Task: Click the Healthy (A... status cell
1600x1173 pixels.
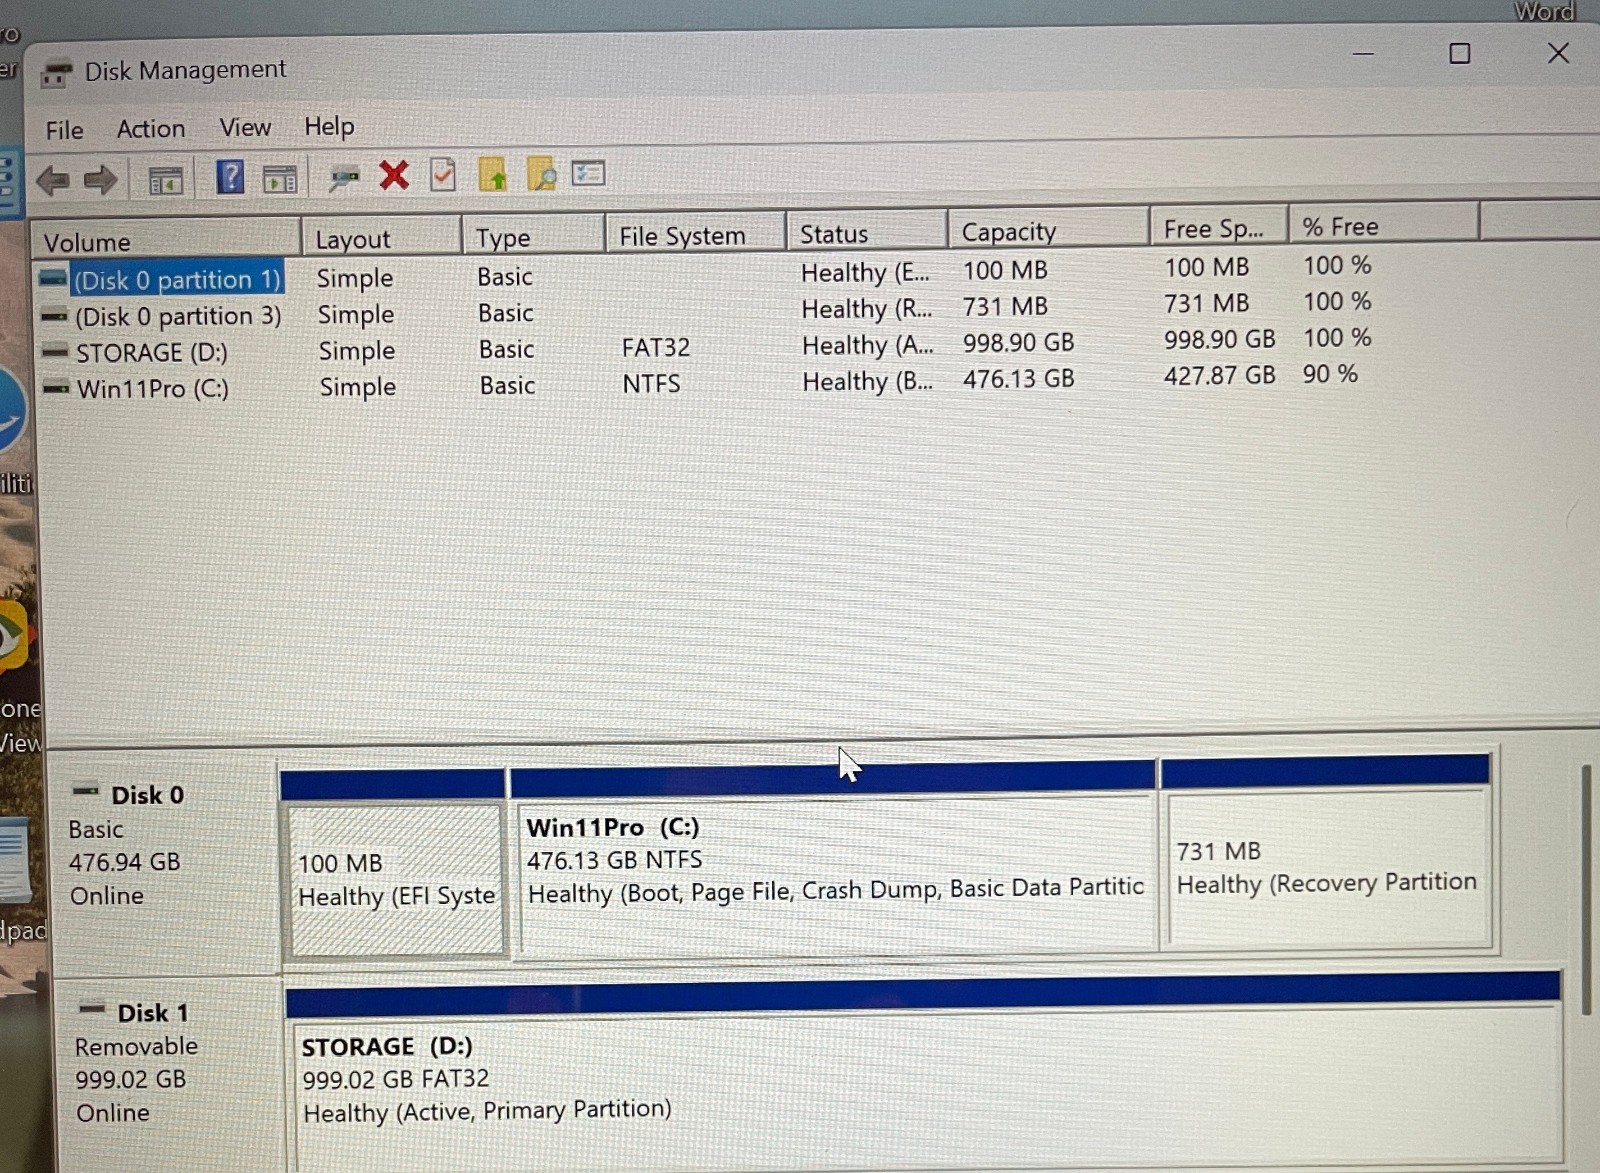Action: [867, 346]
